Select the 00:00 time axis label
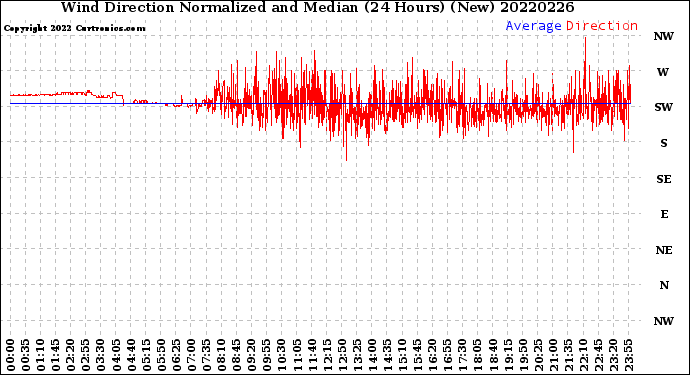Viewport: 690px width, 375px height. tap(10, 355)
